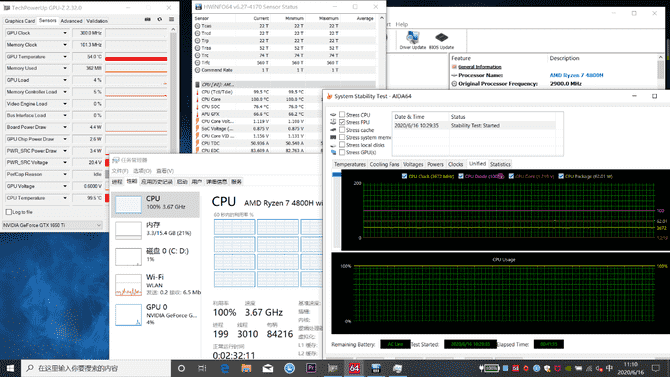Open GPU-Z hamburger menu icon
Screen dimensions: 670x377
171,19
